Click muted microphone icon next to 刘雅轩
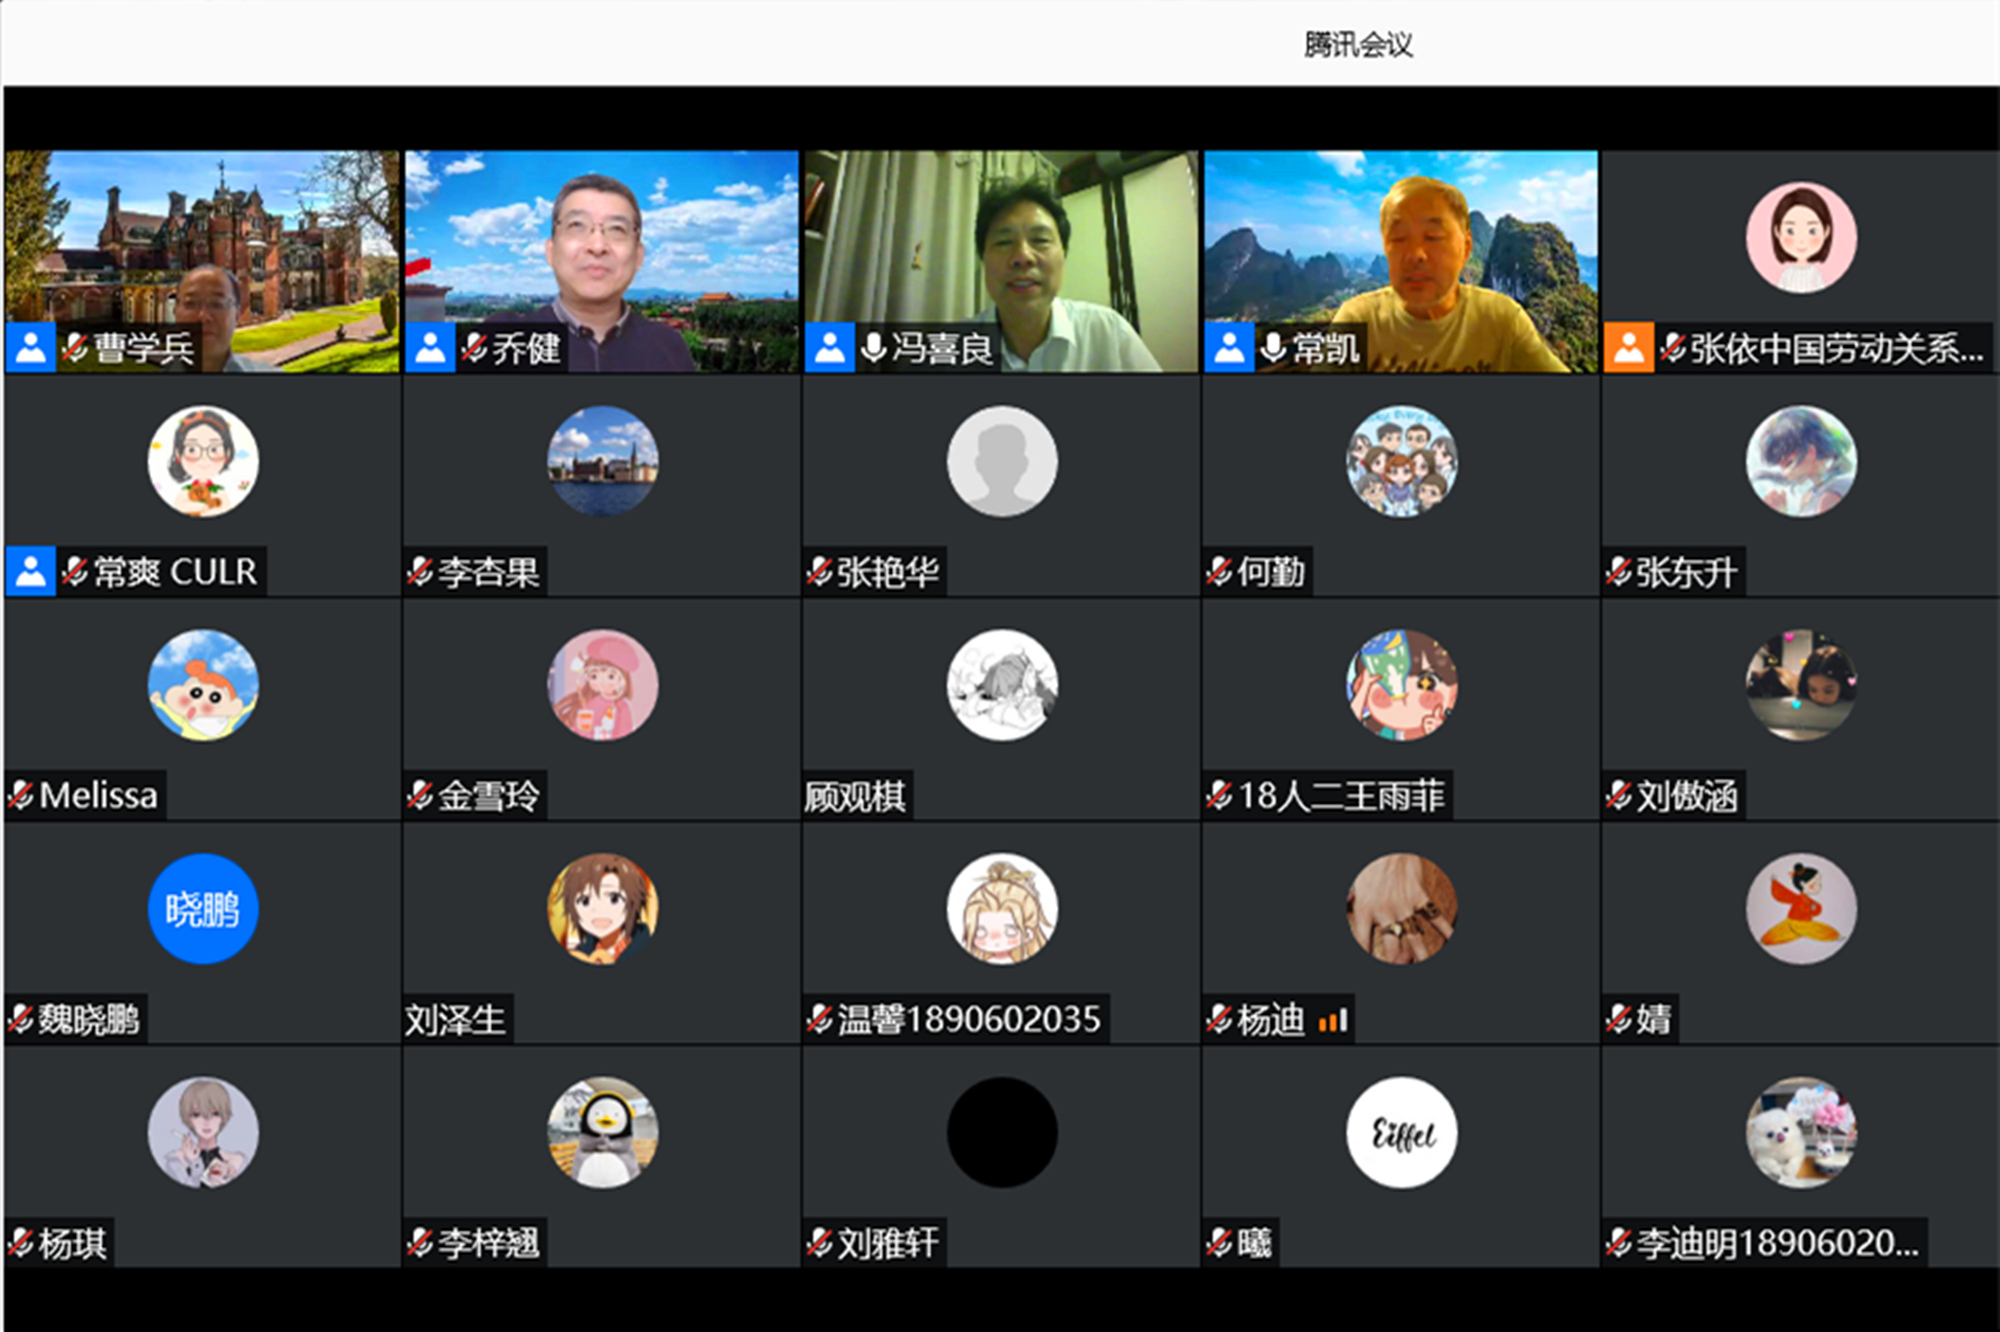This screenshot has height=1332, width=2000. pyautogui.click(x=820, y=1244)
